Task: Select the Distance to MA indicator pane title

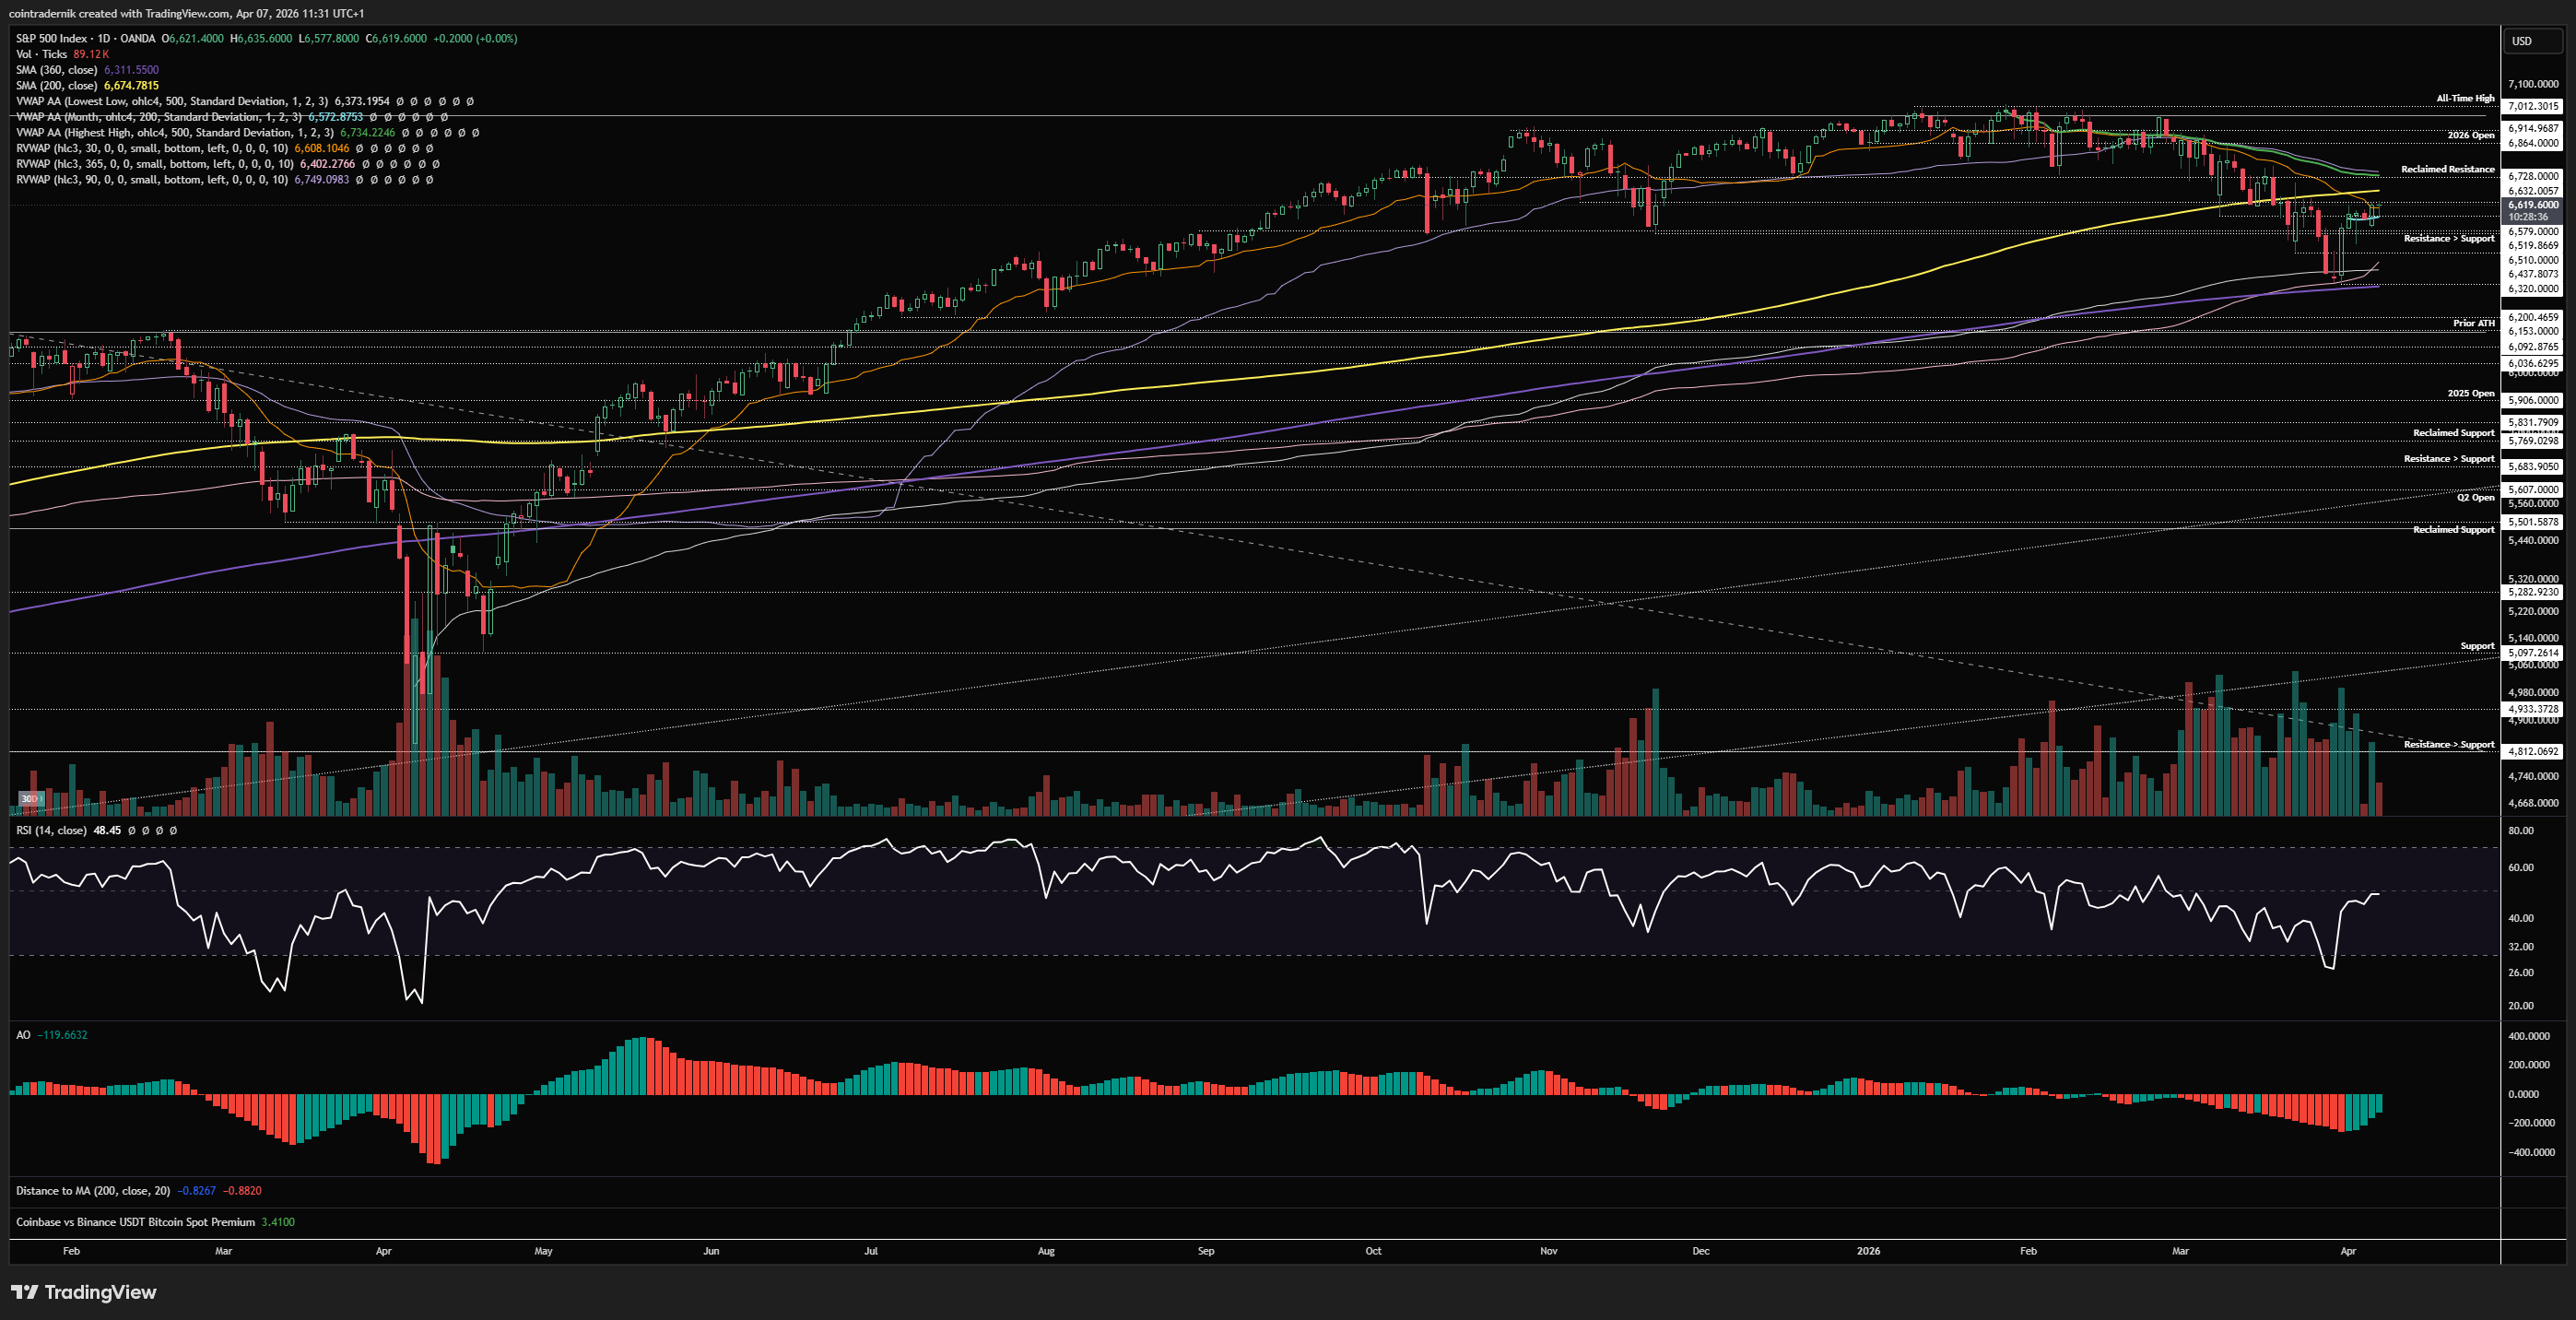Action: coord(92,1190)
